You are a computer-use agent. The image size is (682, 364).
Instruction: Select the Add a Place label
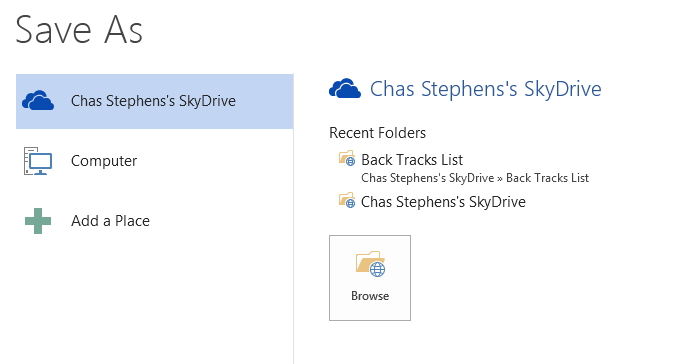pyautogui.click(x=110, y=221)
